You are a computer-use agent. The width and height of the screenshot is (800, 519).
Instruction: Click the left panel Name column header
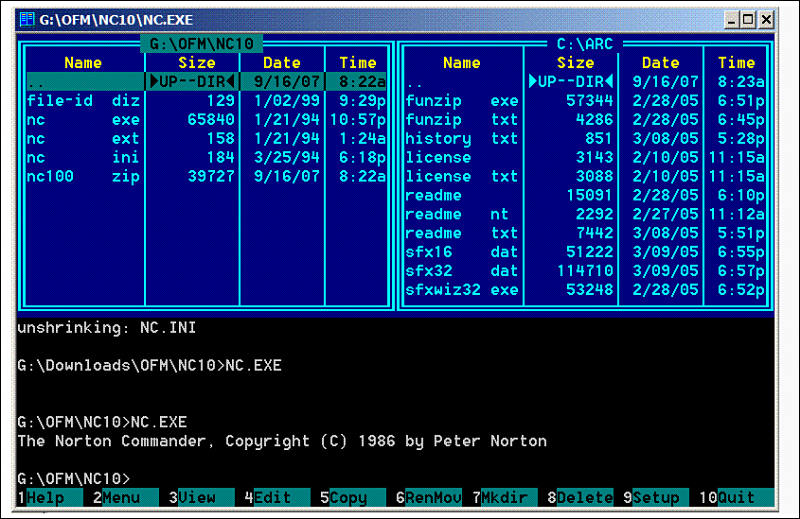(83, 63)
